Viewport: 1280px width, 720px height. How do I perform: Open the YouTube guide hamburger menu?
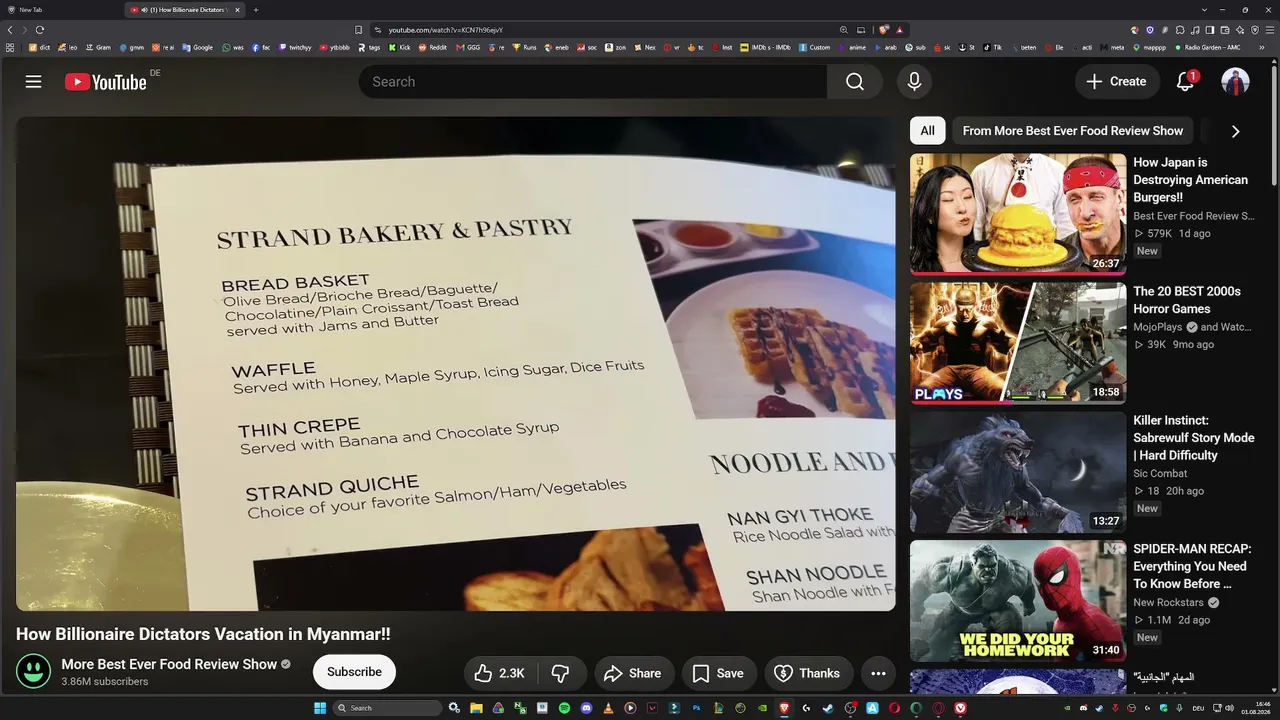point(34,82)
